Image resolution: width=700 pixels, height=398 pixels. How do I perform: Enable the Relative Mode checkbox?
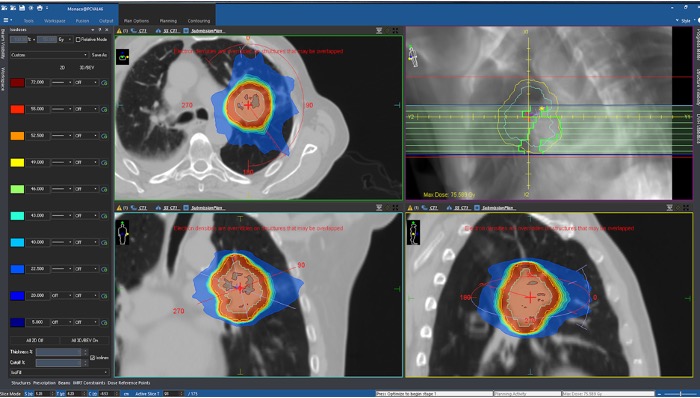coord(78,39)
